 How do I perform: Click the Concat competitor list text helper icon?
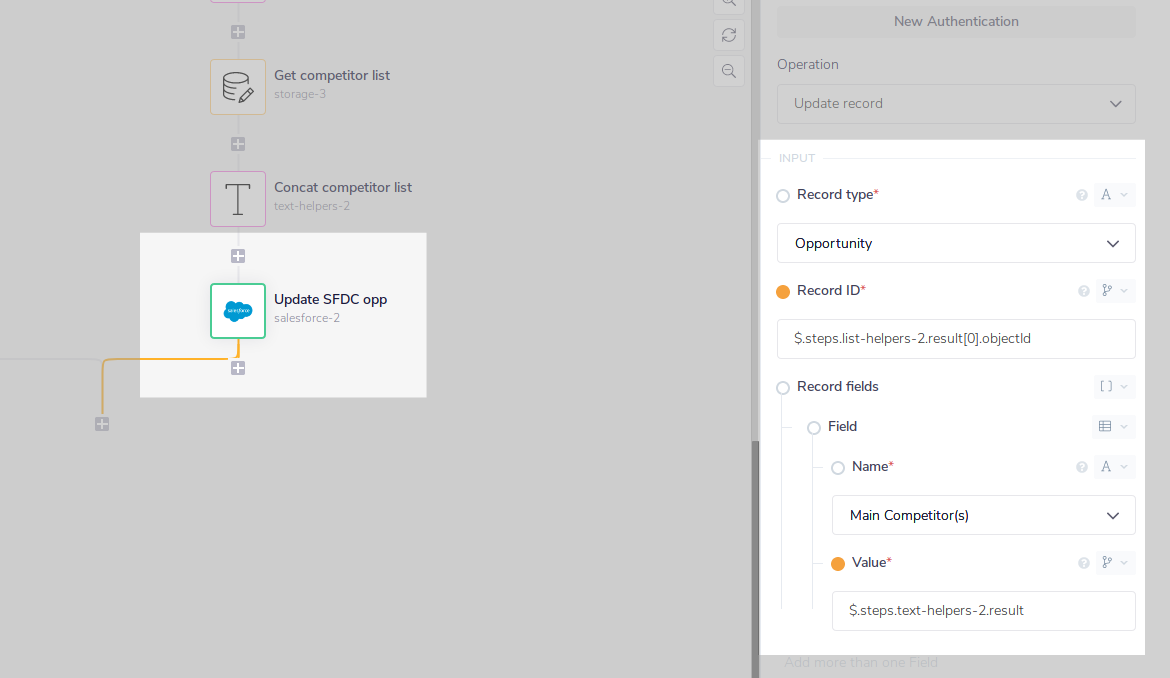tap(237, 199)
